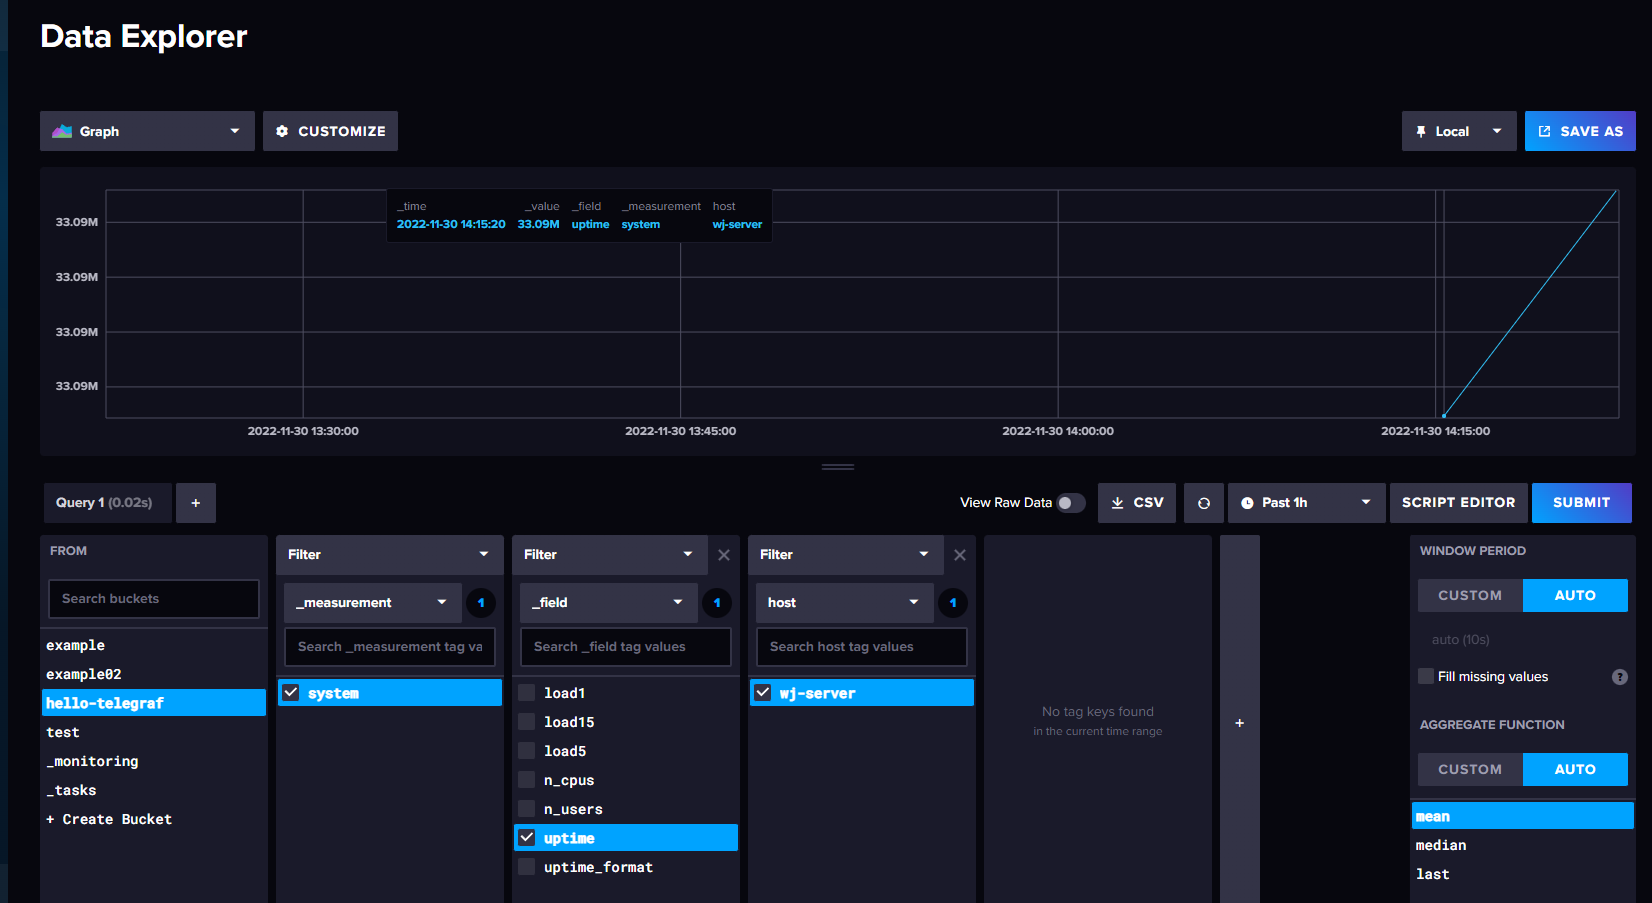Add a new query with plus button
The image size is (1652, 903).
click(x=196, y=503)
